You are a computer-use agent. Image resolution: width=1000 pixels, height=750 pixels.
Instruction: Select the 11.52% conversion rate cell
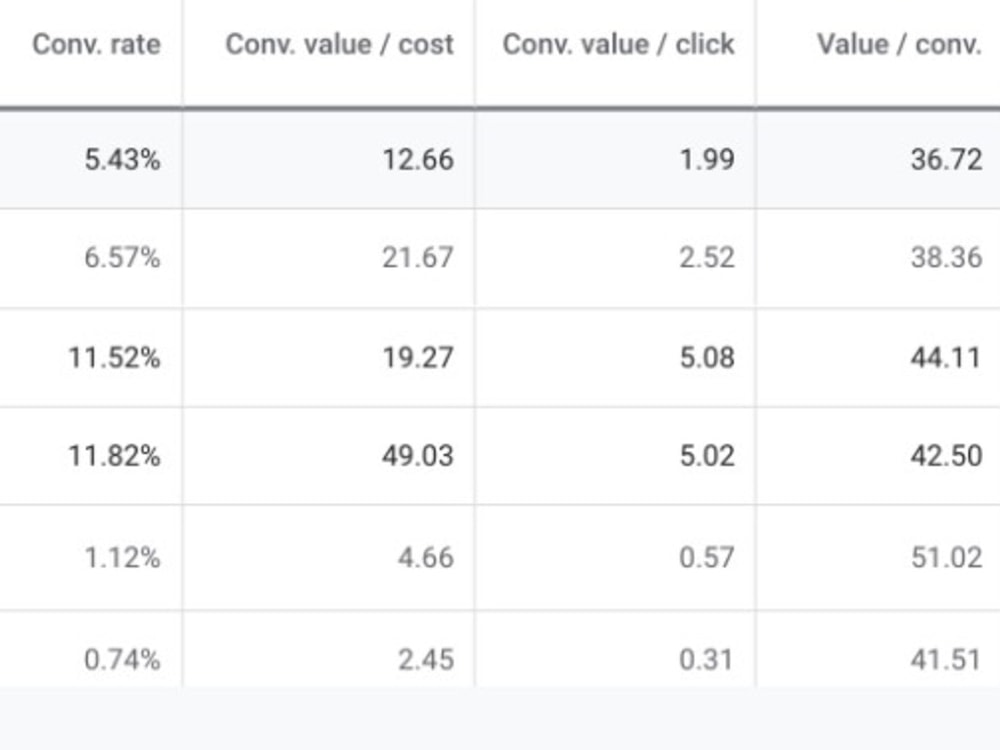pyautogui.click(x=114, y=357)
